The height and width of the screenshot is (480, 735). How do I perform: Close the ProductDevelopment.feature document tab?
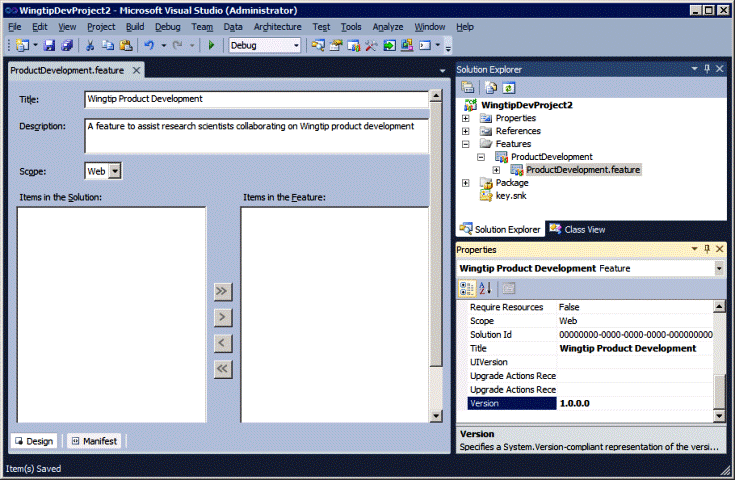[136, 70]
